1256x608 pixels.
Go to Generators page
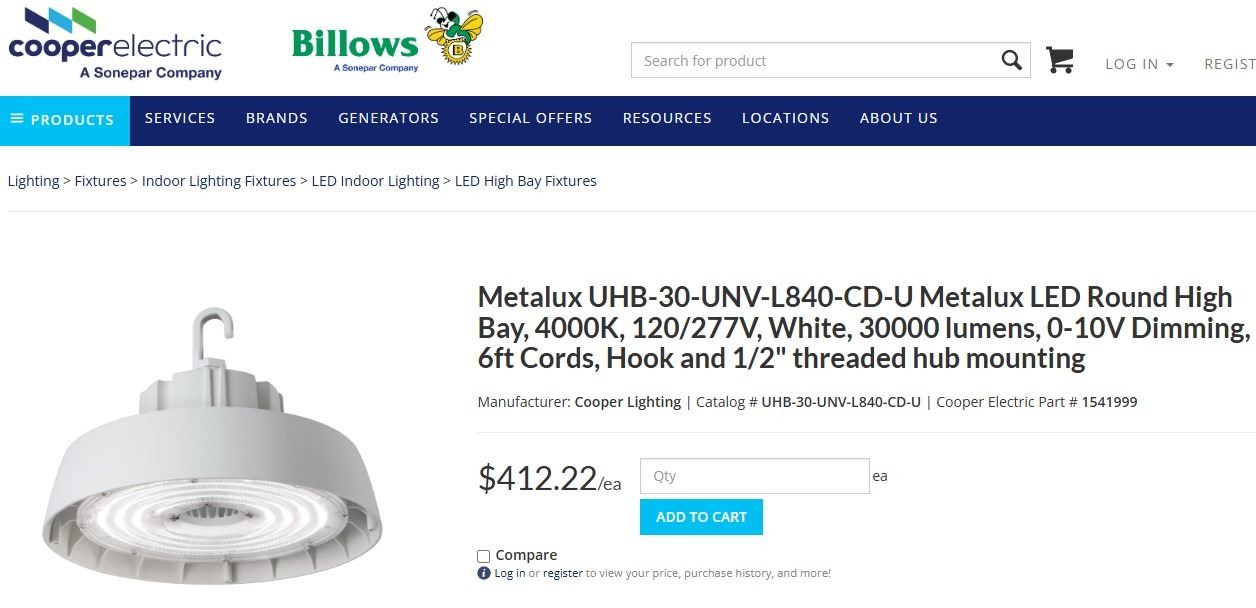coord(388,118)
